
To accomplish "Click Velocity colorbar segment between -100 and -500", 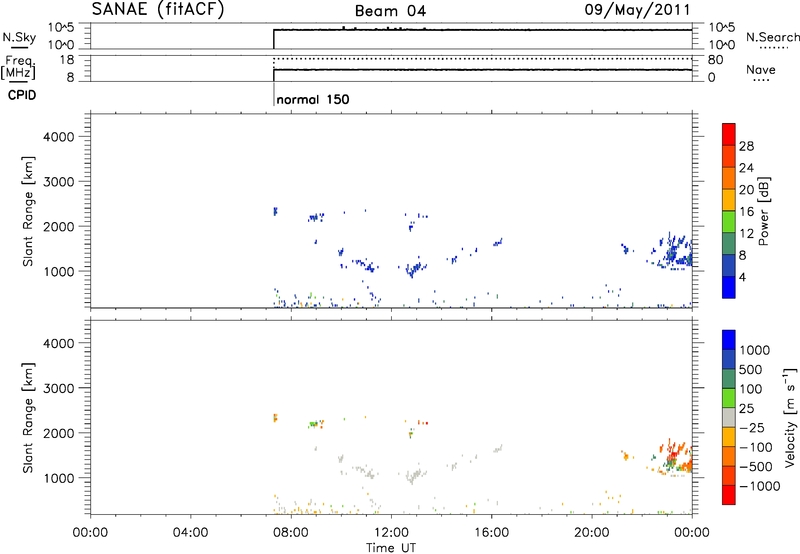I will tap(729, 456).
